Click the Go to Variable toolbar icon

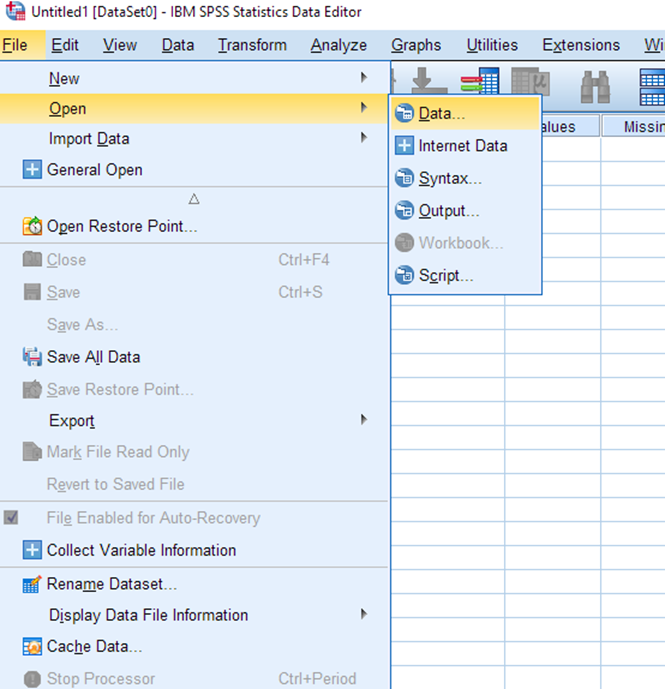point(480,80)
